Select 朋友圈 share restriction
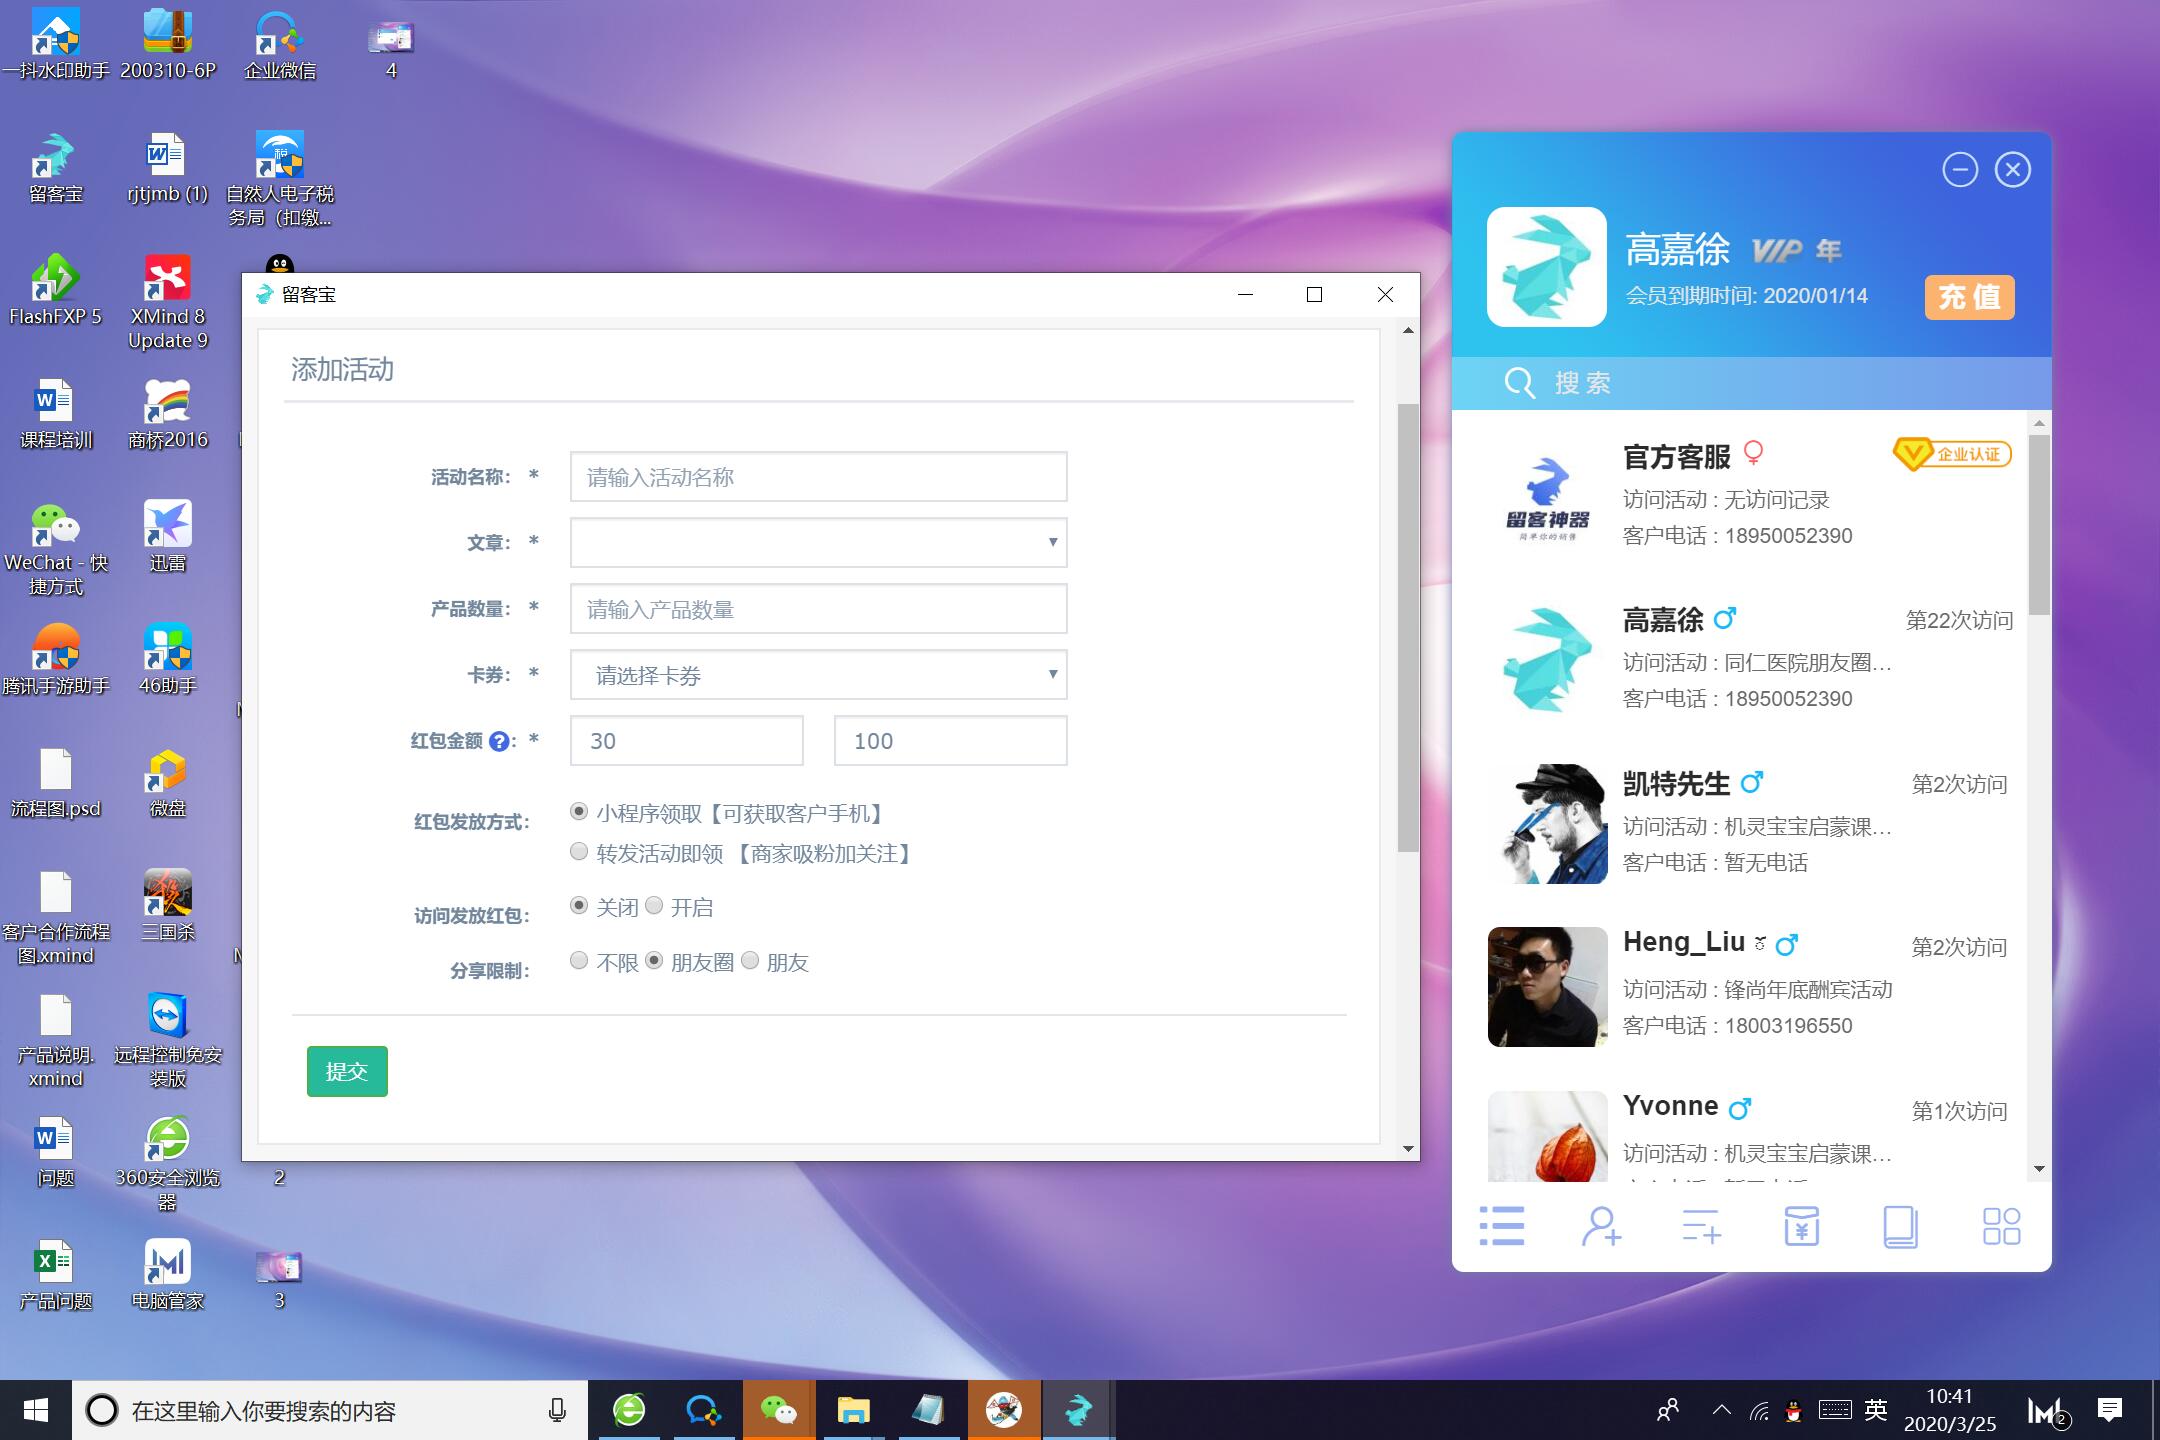Viewport: 2160px width, 1440px height. pyautogui.click(x=654, y=961)
